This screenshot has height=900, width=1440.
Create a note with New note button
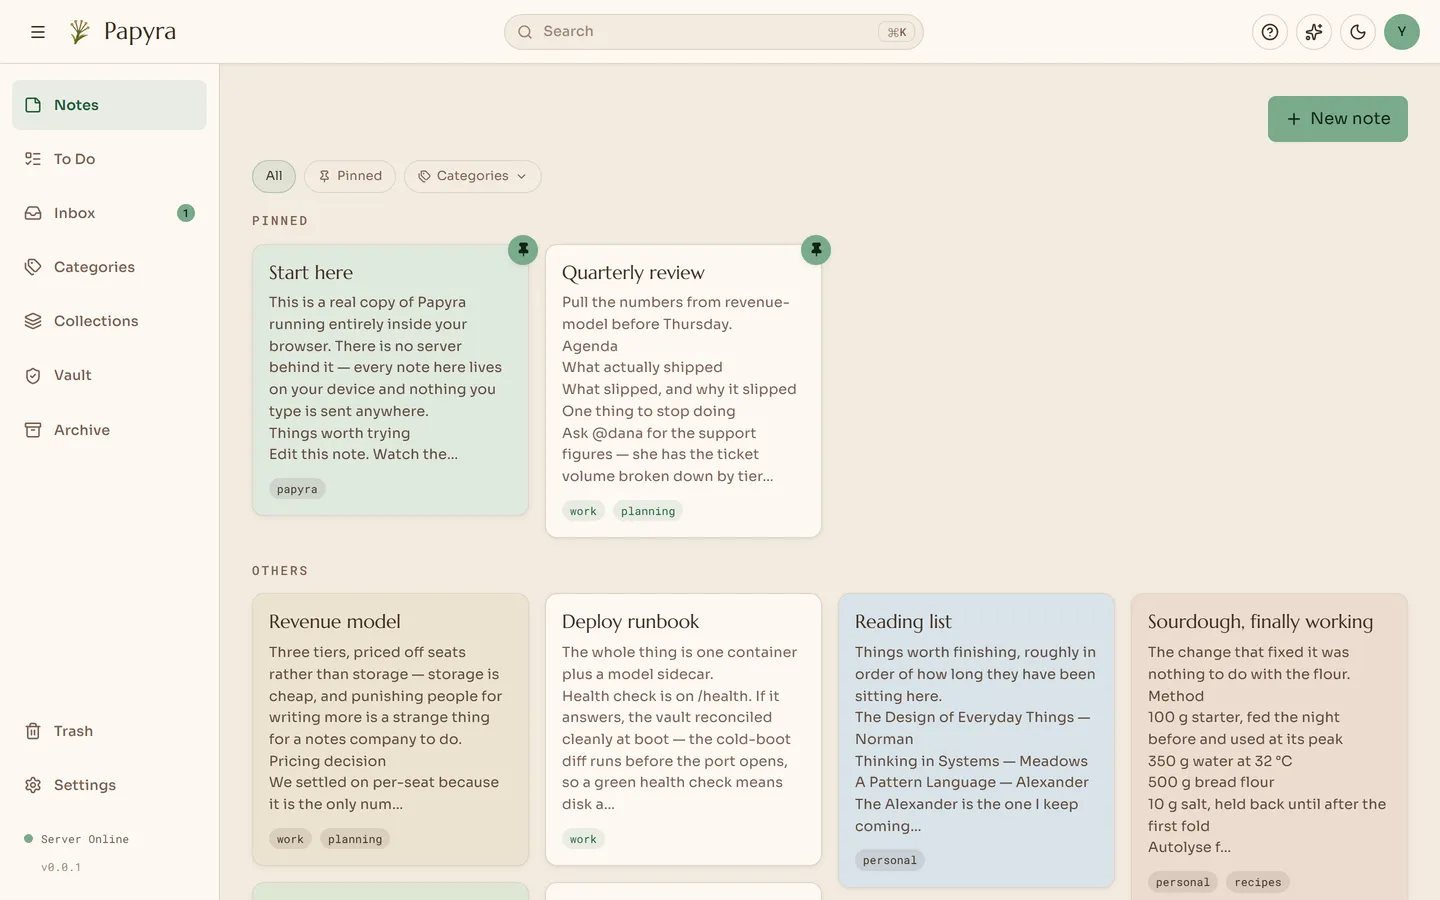click(1337, 119)
